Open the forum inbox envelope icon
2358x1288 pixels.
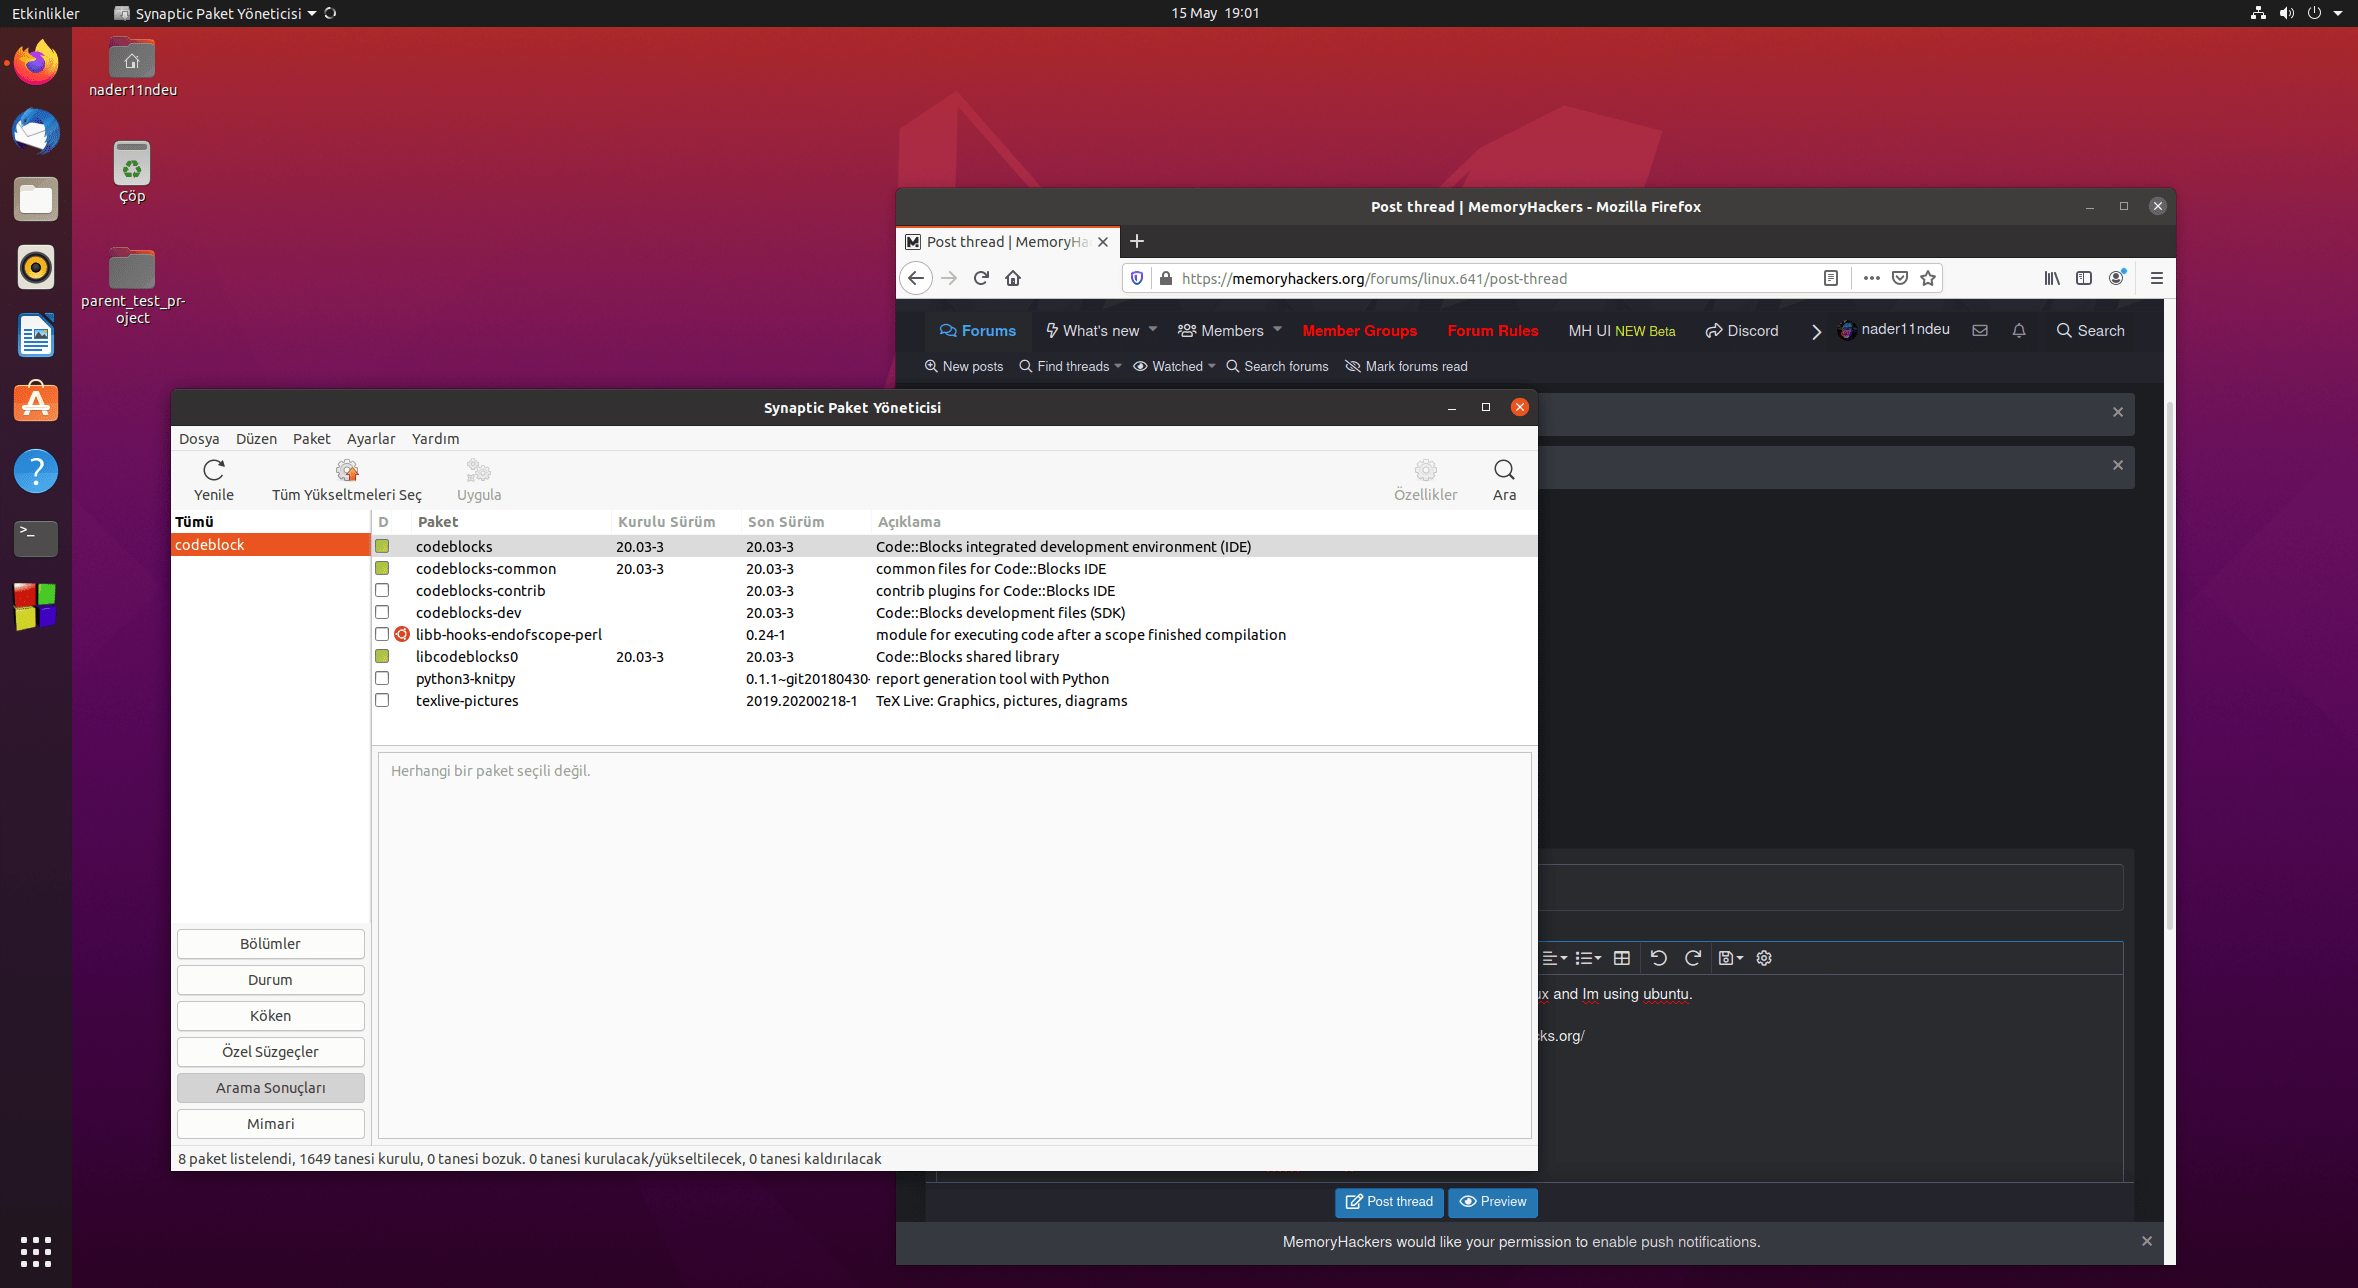click(x=1980, y=330)
